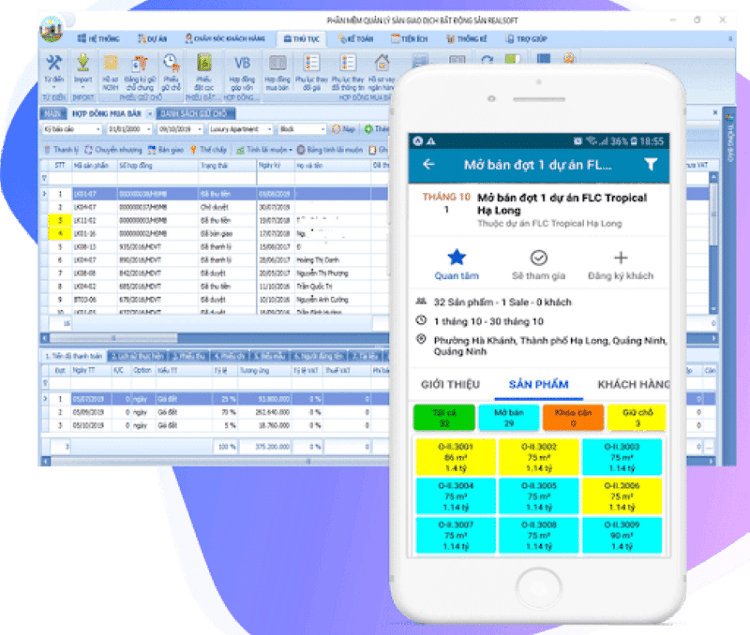Open the THỐNG KÊ ribbon tab

click(x=466, y=39)
